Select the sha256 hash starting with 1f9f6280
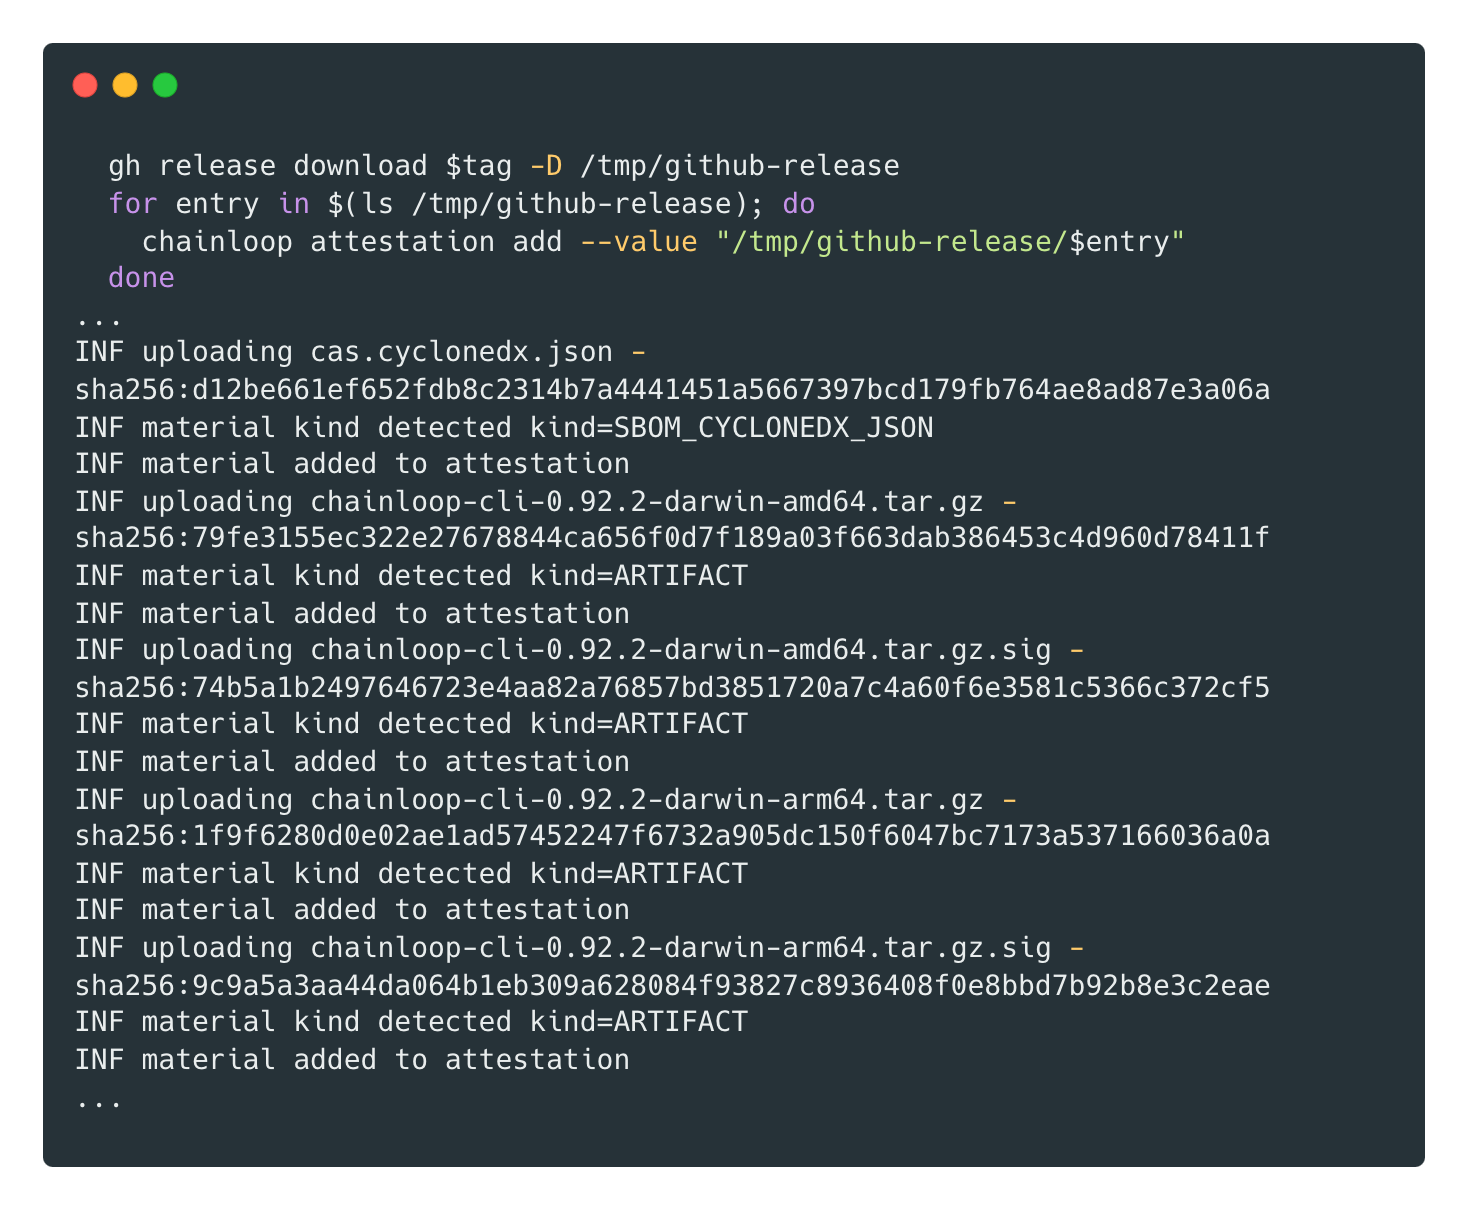This screenshot has width=1466, height=1210. point(672,836)
